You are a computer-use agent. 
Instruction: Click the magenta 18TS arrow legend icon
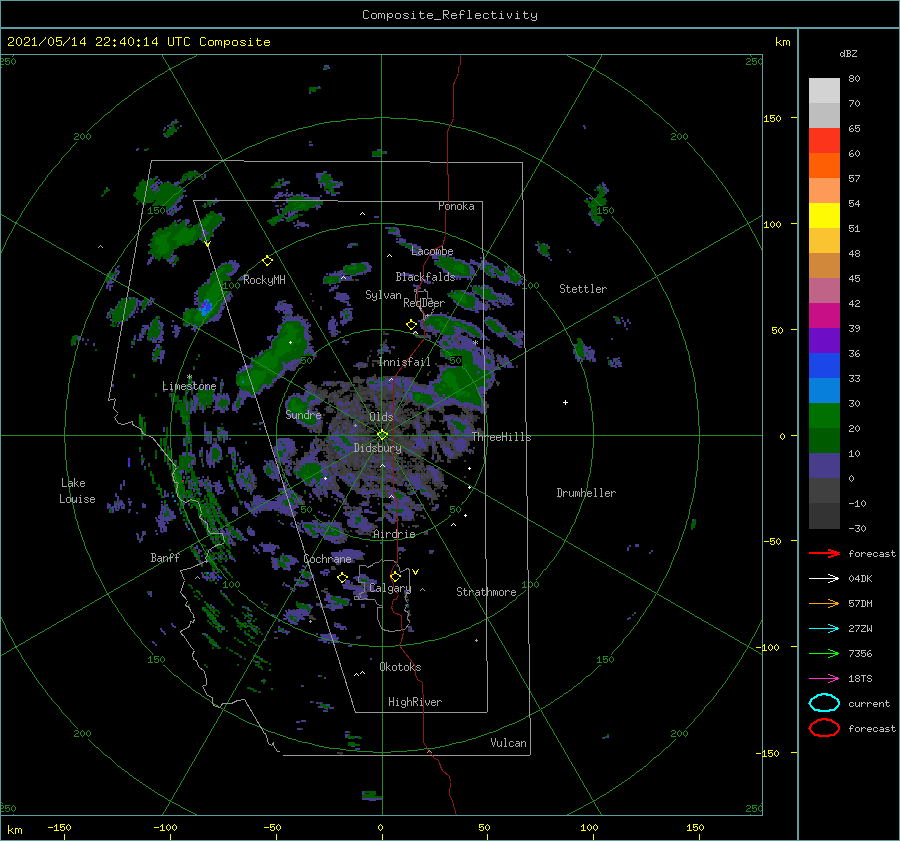tap(824, 679)
